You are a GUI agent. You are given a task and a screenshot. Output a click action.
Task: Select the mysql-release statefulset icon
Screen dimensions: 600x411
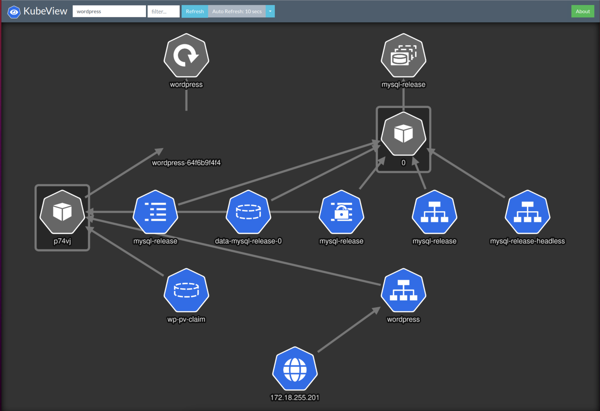(x=403, y=56)
